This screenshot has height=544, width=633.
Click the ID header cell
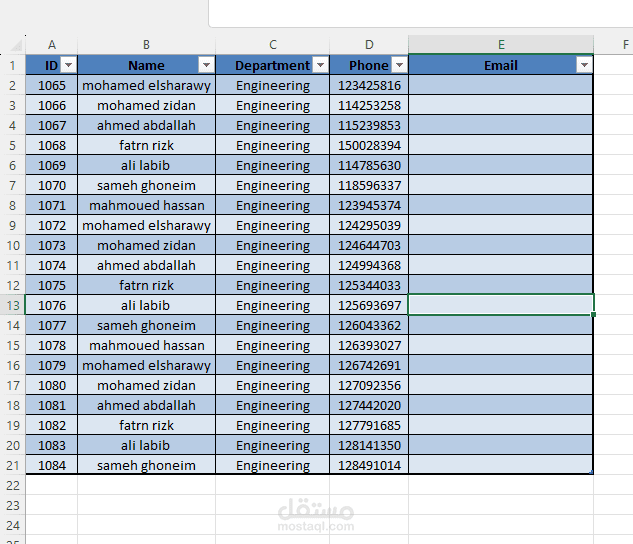point(52,65)
